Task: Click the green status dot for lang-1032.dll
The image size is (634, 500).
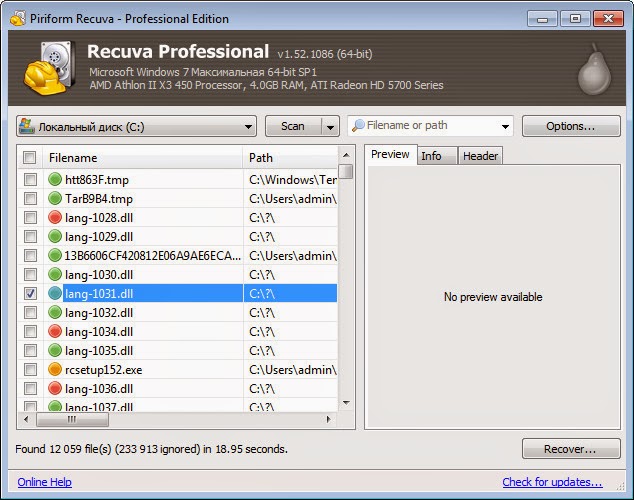Action: click(55, 312)
